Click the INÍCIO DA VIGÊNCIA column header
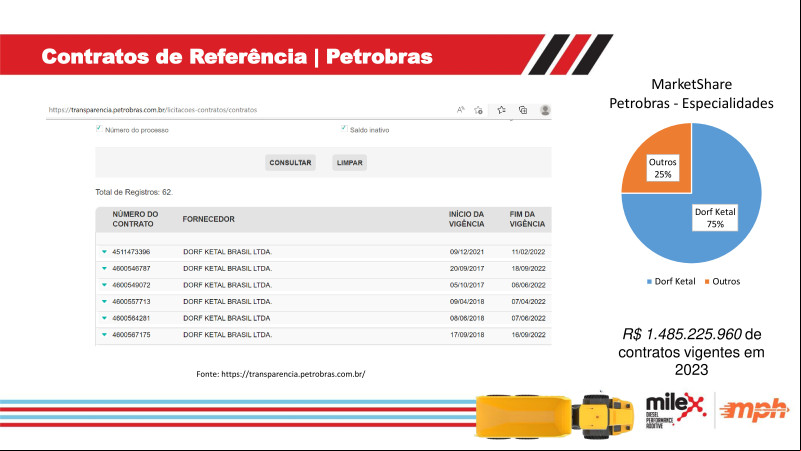801x451 pixels. click(x=466, y=219)
